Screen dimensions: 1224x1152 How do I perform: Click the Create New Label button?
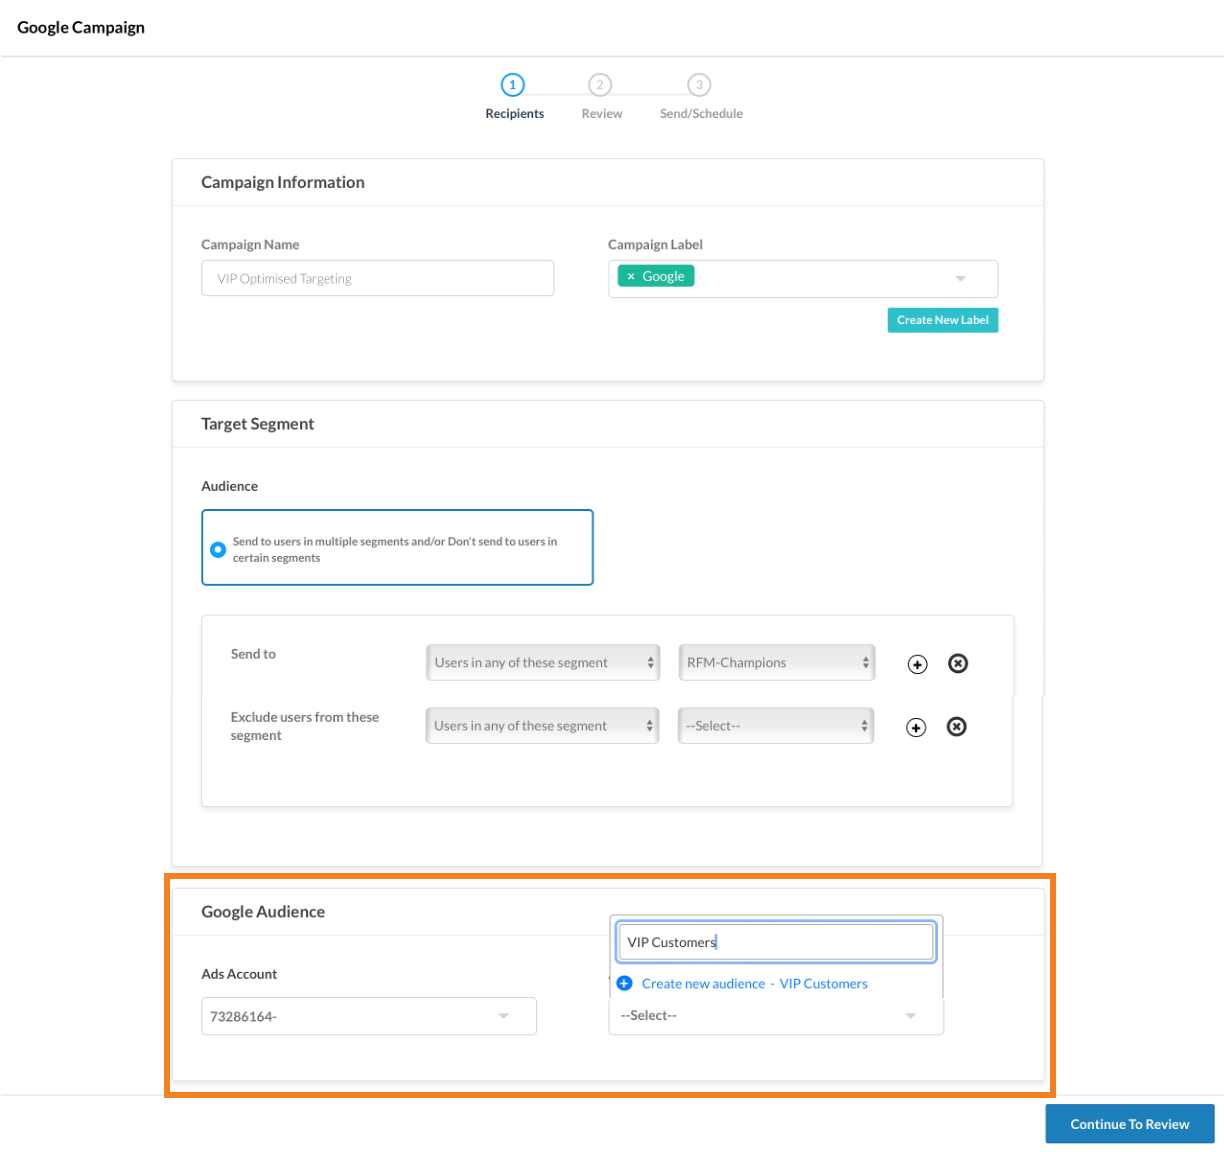pos(943,320)
